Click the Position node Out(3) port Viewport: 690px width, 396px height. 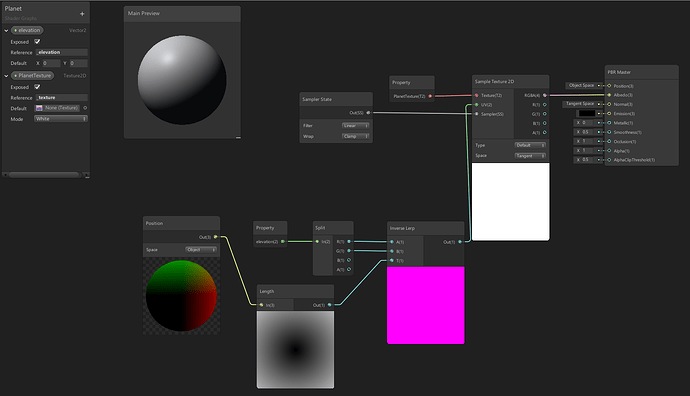pos(216,237)
